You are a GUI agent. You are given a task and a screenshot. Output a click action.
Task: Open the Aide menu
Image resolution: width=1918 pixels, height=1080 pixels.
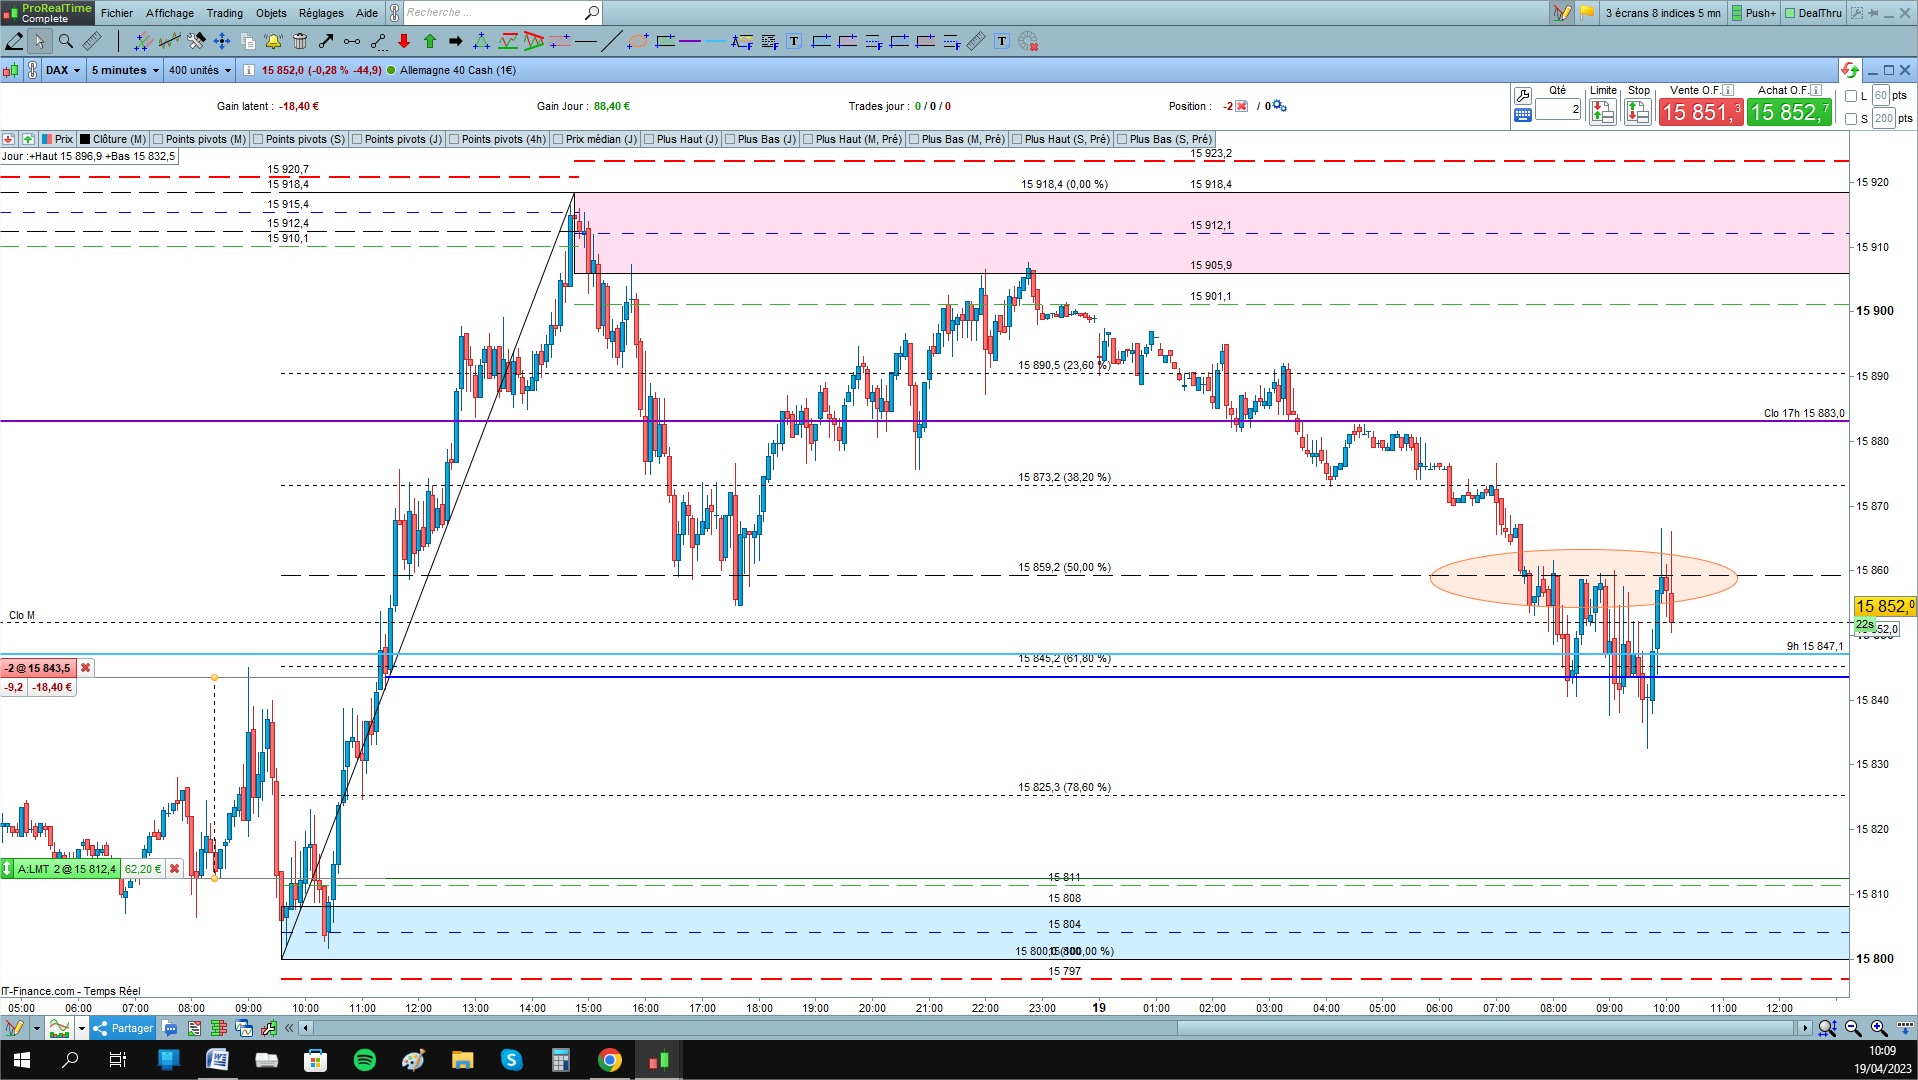pos(367,13)
